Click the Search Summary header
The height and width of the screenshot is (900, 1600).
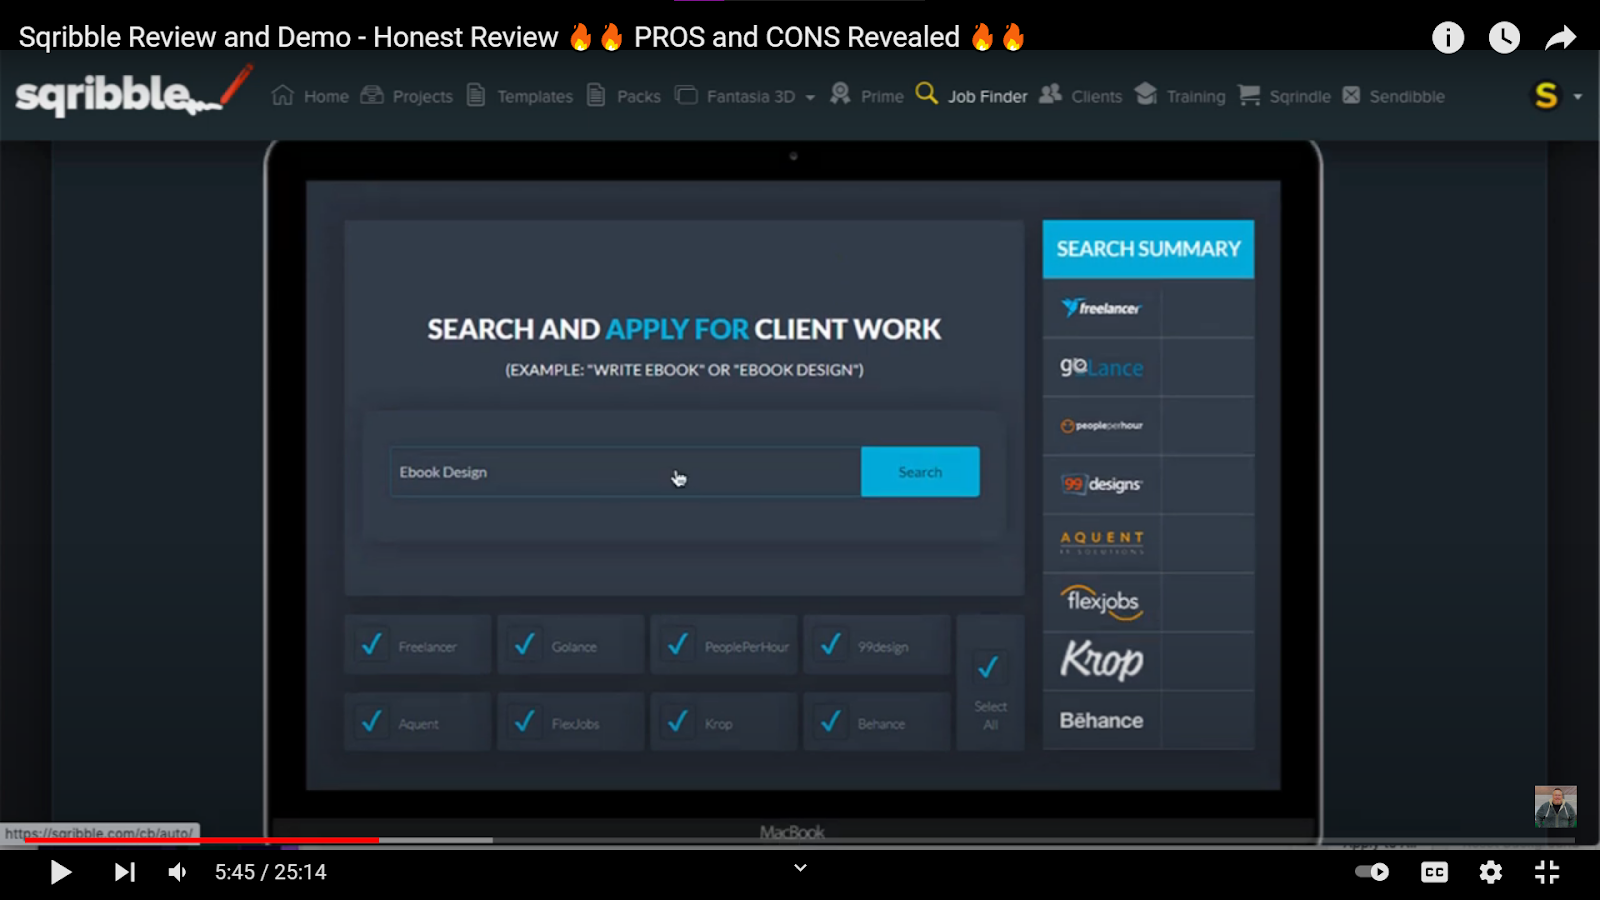click(1148, 249)
